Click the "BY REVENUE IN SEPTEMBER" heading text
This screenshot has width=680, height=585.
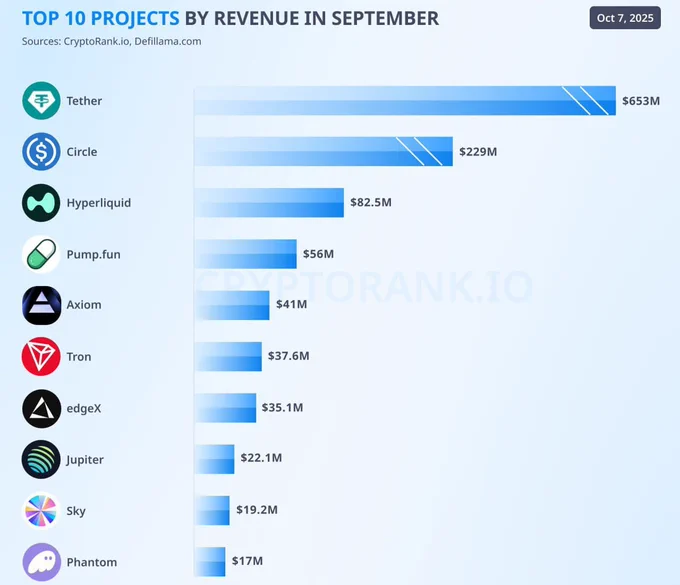tap(312, 19)
